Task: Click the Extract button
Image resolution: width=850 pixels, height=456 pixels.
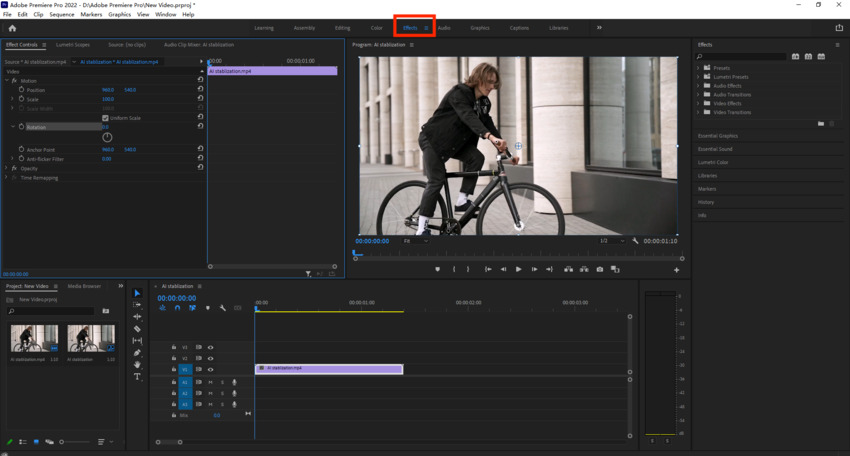Action: tap(584, 269)
